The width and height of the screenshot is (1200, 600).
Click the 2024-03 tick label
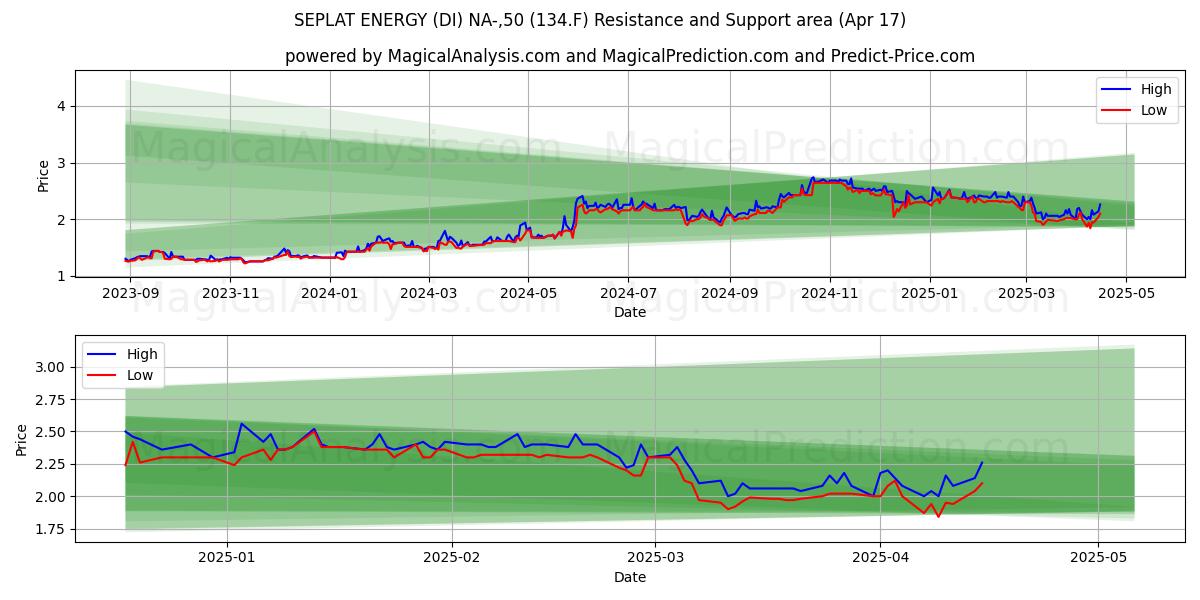coord(429,293)
